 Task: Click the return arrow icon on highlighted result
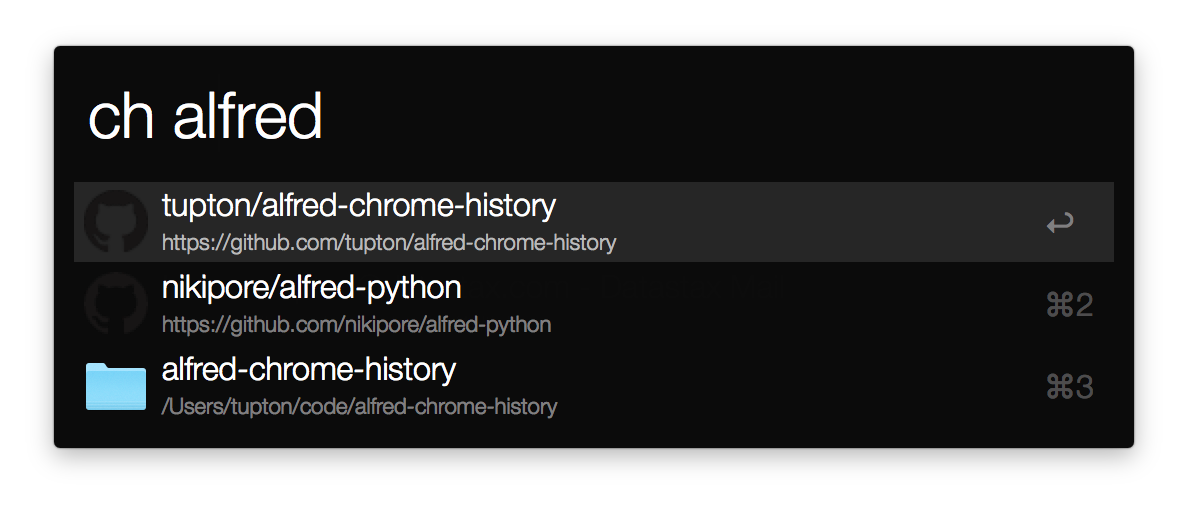(x=1060, y=224)
